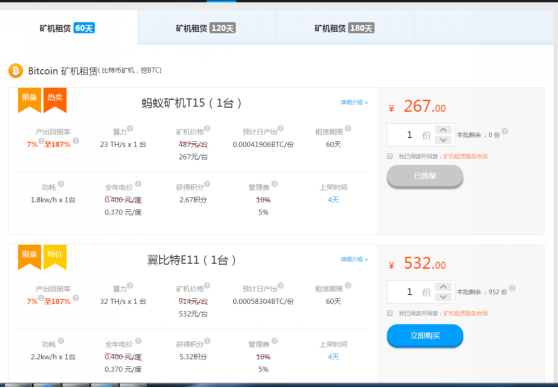Check contract agreement box under ¥267.00
558x388 pixels.
click(x=390, y=156)
